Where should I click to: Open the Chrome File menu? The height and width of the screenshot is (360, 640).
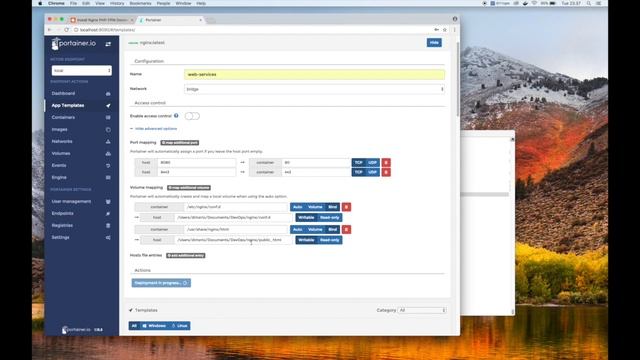[x=73, y=3]
